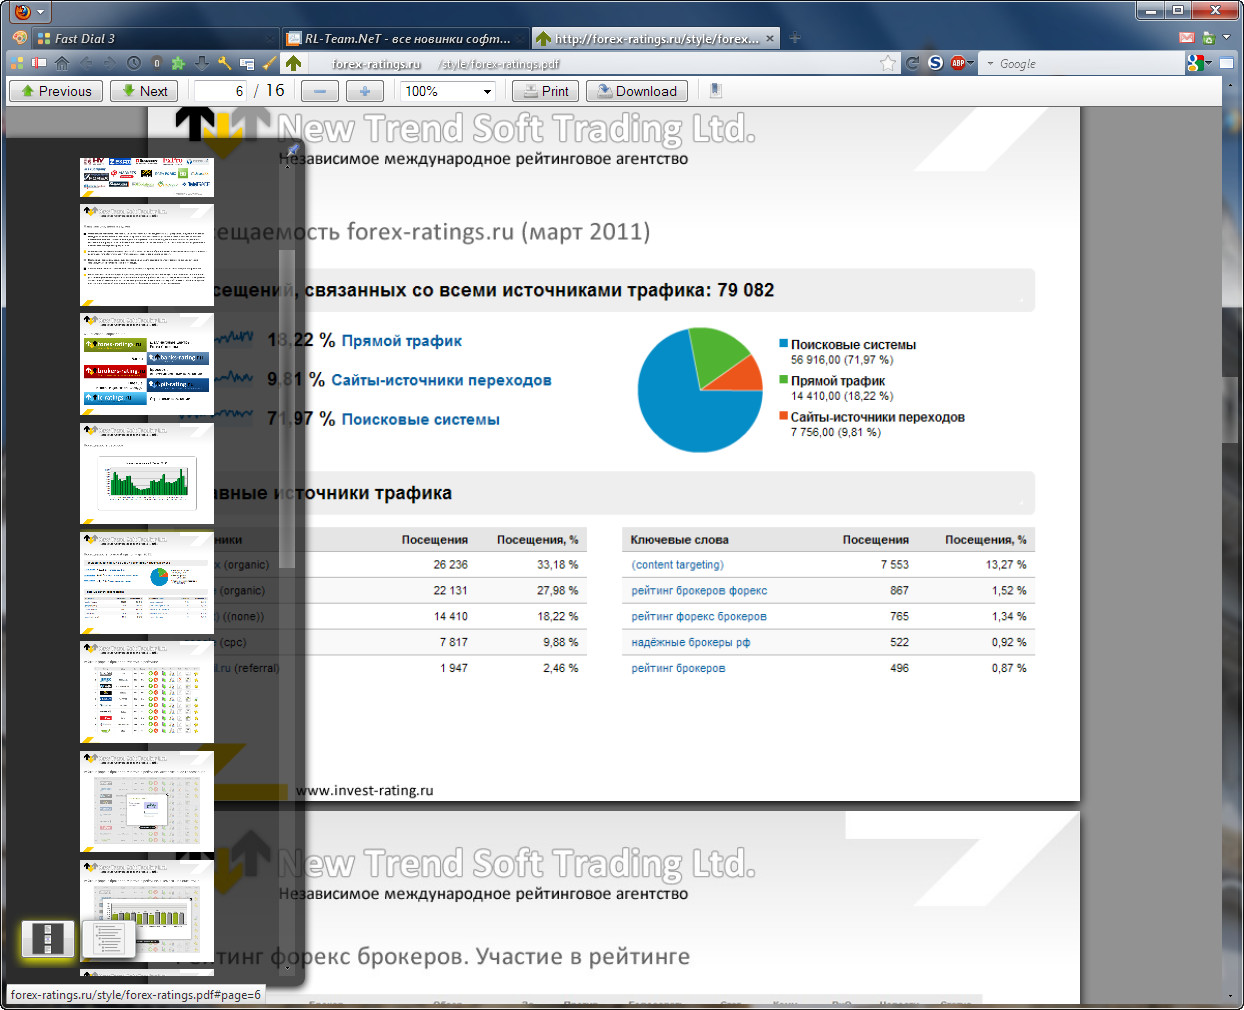Click the green camera extension icon

pos(1209,38)
